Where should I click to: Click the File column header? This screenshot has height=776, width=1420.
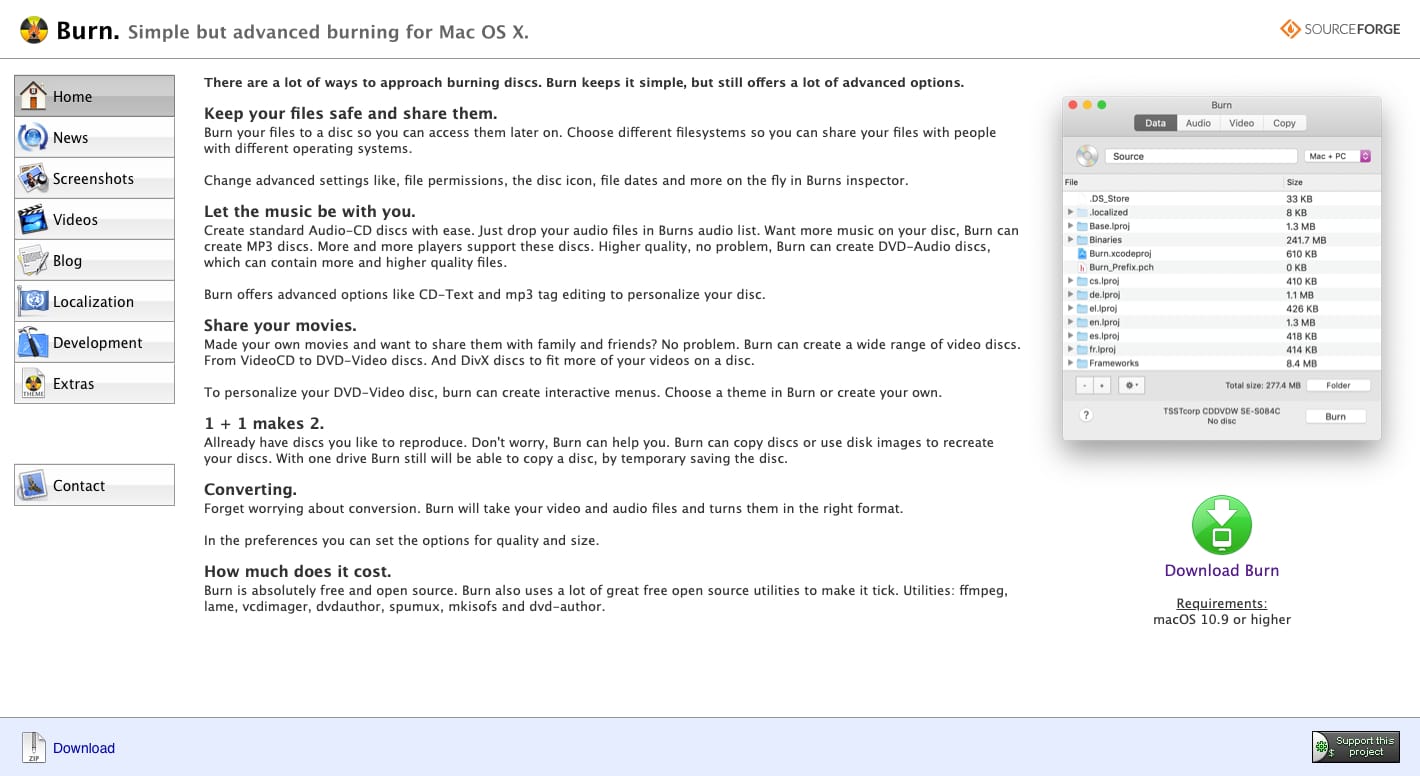(1173, 182)
